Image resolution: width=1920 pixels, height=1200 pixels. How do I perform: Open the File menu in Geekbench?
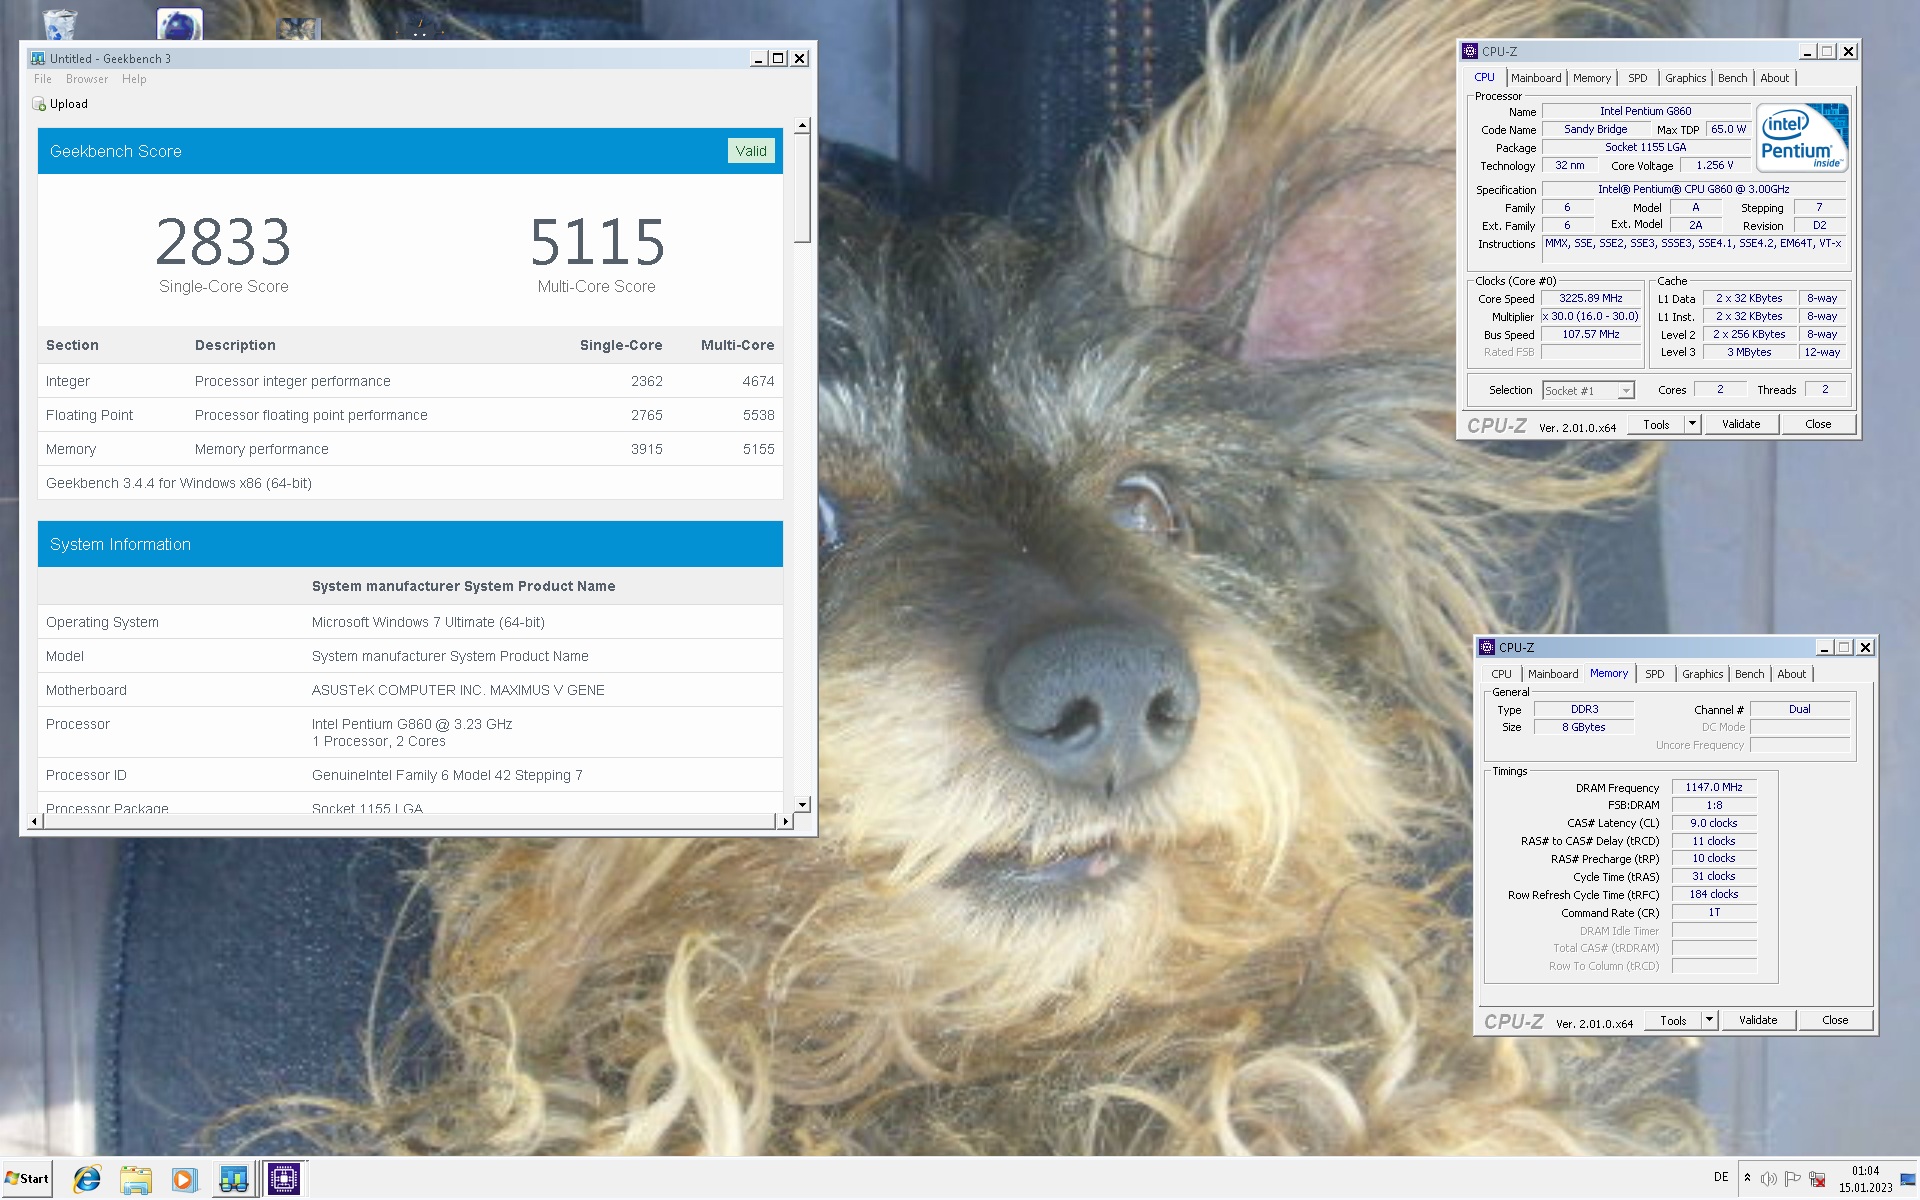pos(43,79)
